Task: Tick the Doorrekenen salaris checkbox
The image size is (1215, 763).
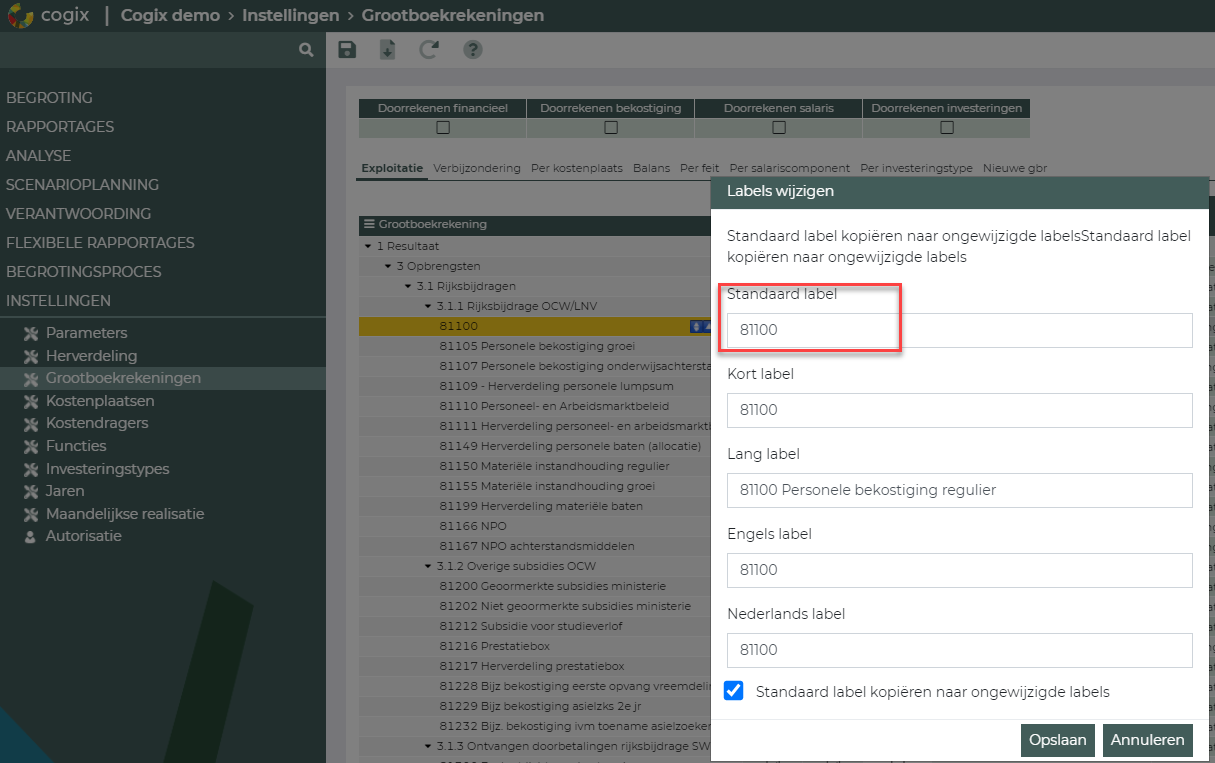Action: (x=779, y=128)
